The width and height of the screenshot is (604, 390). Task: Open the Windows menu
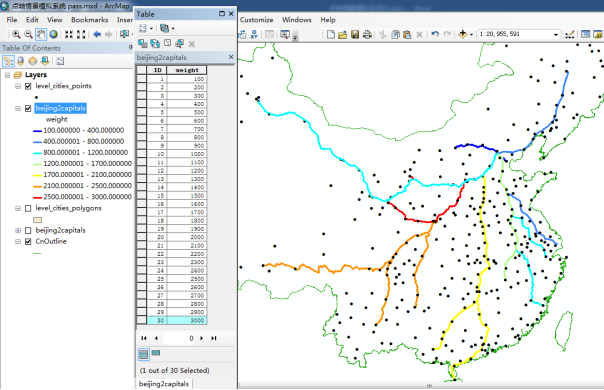coord(297,20)
